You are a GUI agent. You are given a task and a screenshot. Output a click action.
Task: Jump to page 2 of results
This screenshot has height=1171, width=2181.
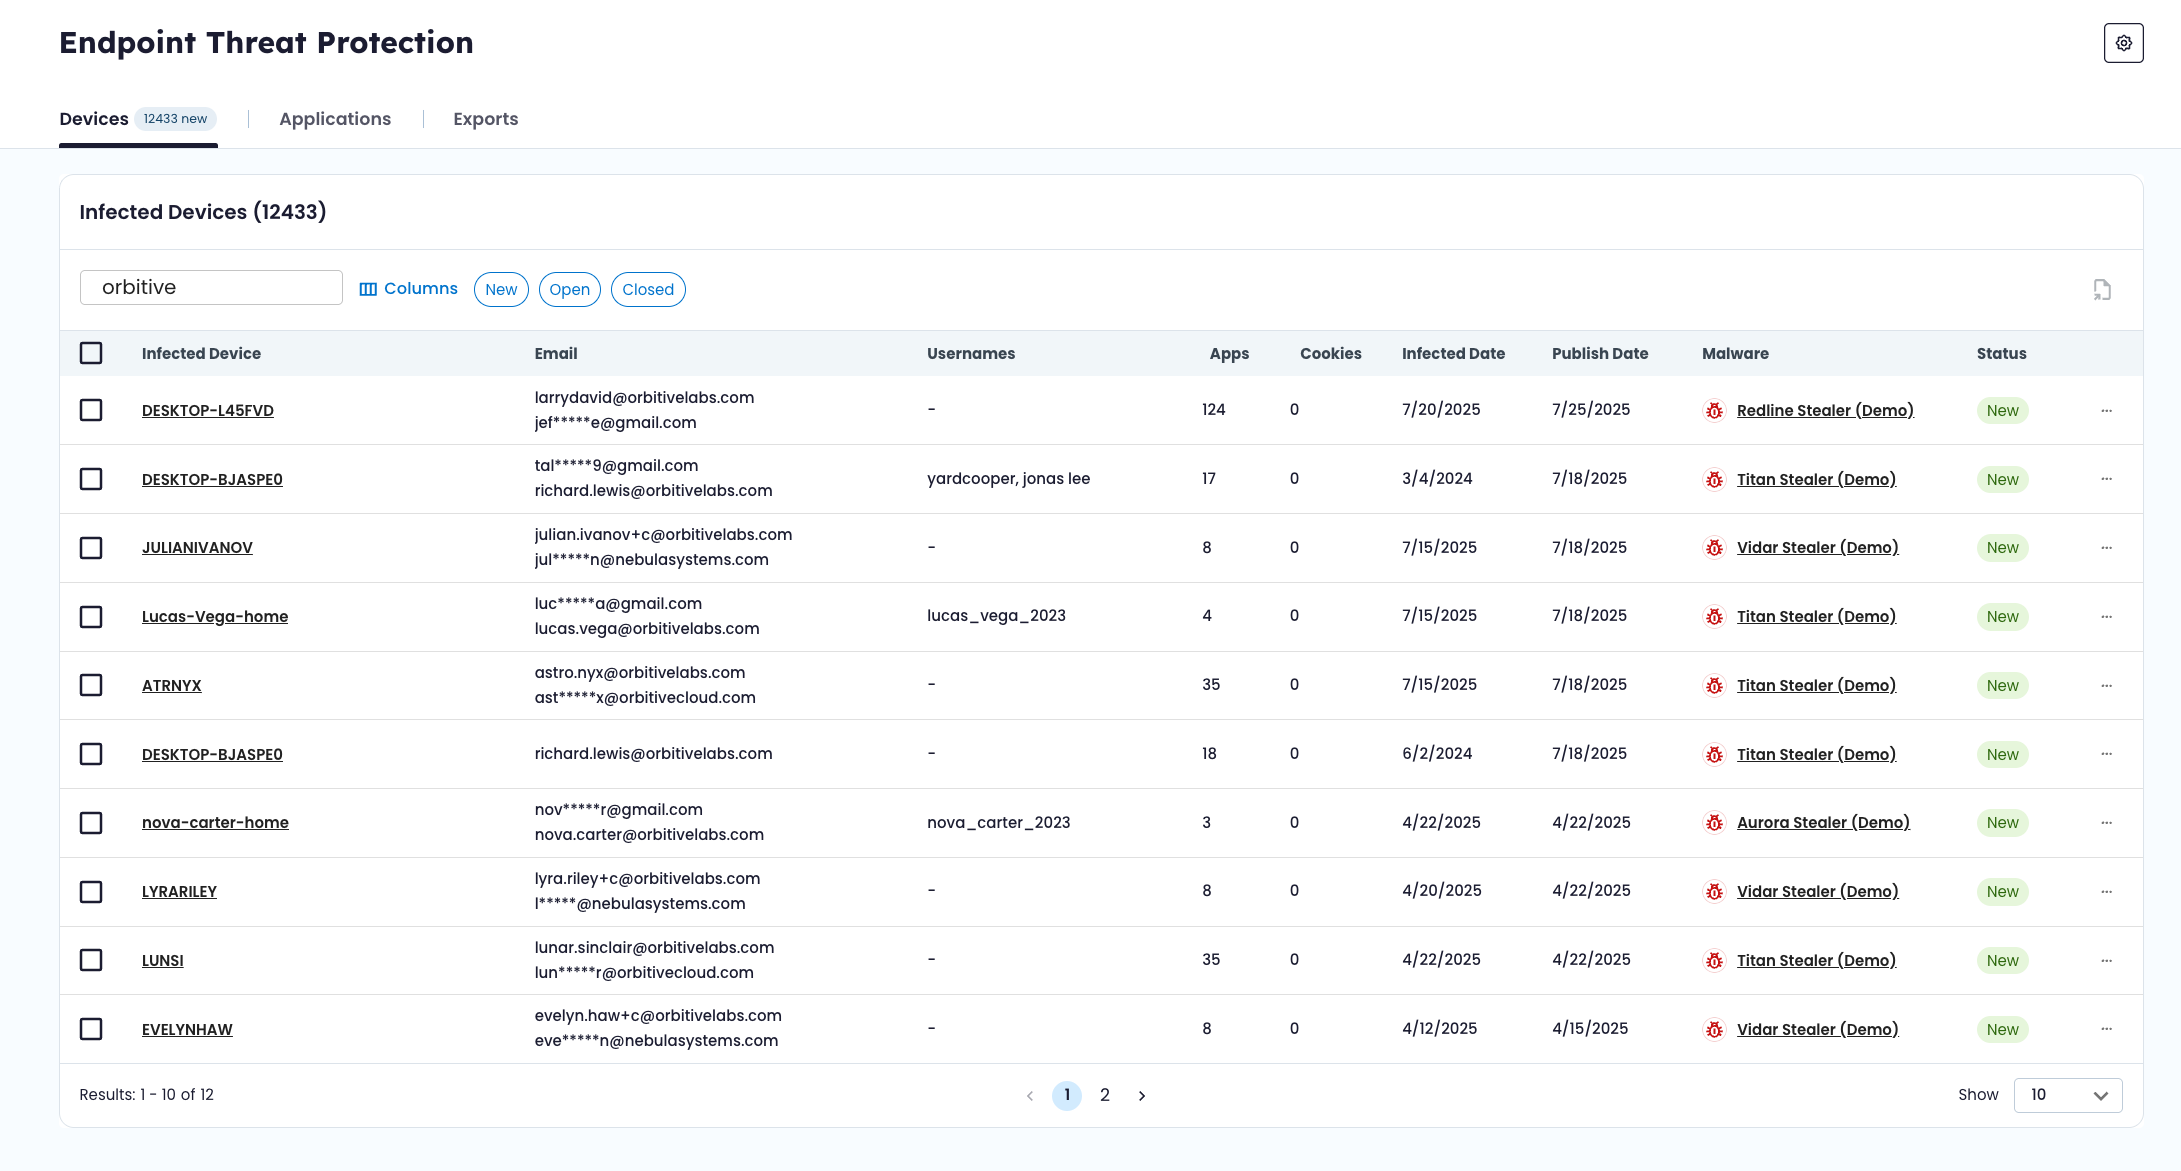pyautogui.click(x=1104, y=1095)
